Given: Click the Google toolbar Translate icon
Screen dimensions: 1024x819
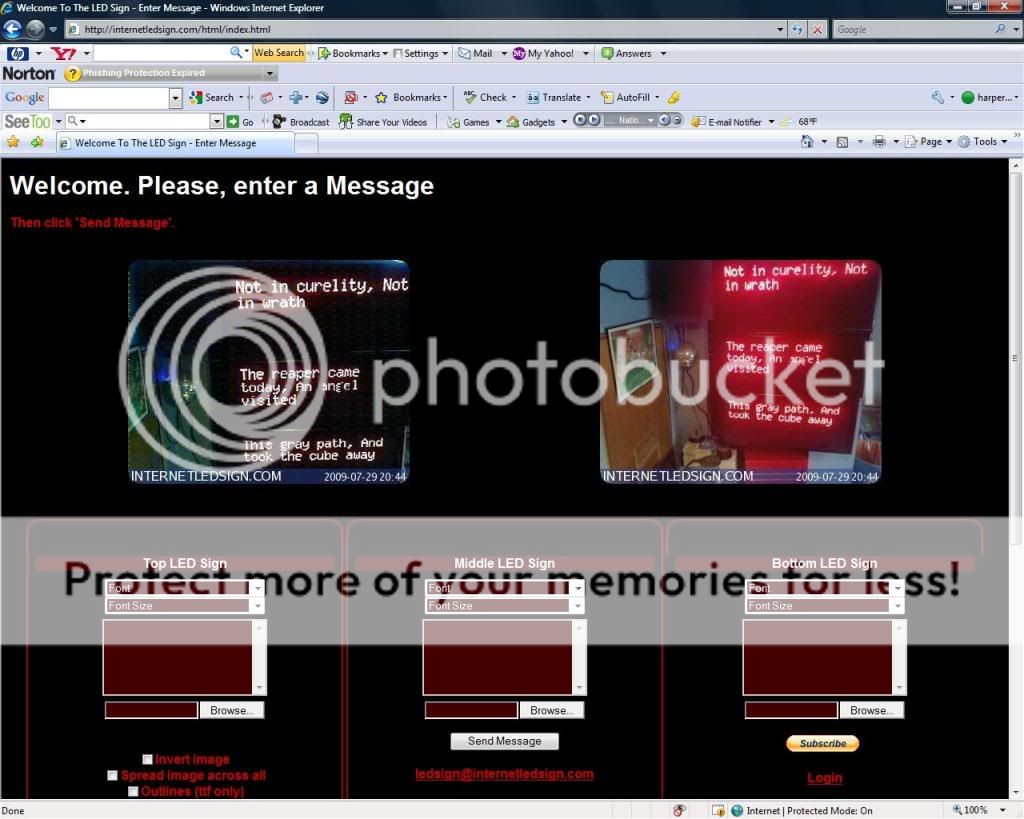Looking at the screenshot, I should [x=533, y=98].
